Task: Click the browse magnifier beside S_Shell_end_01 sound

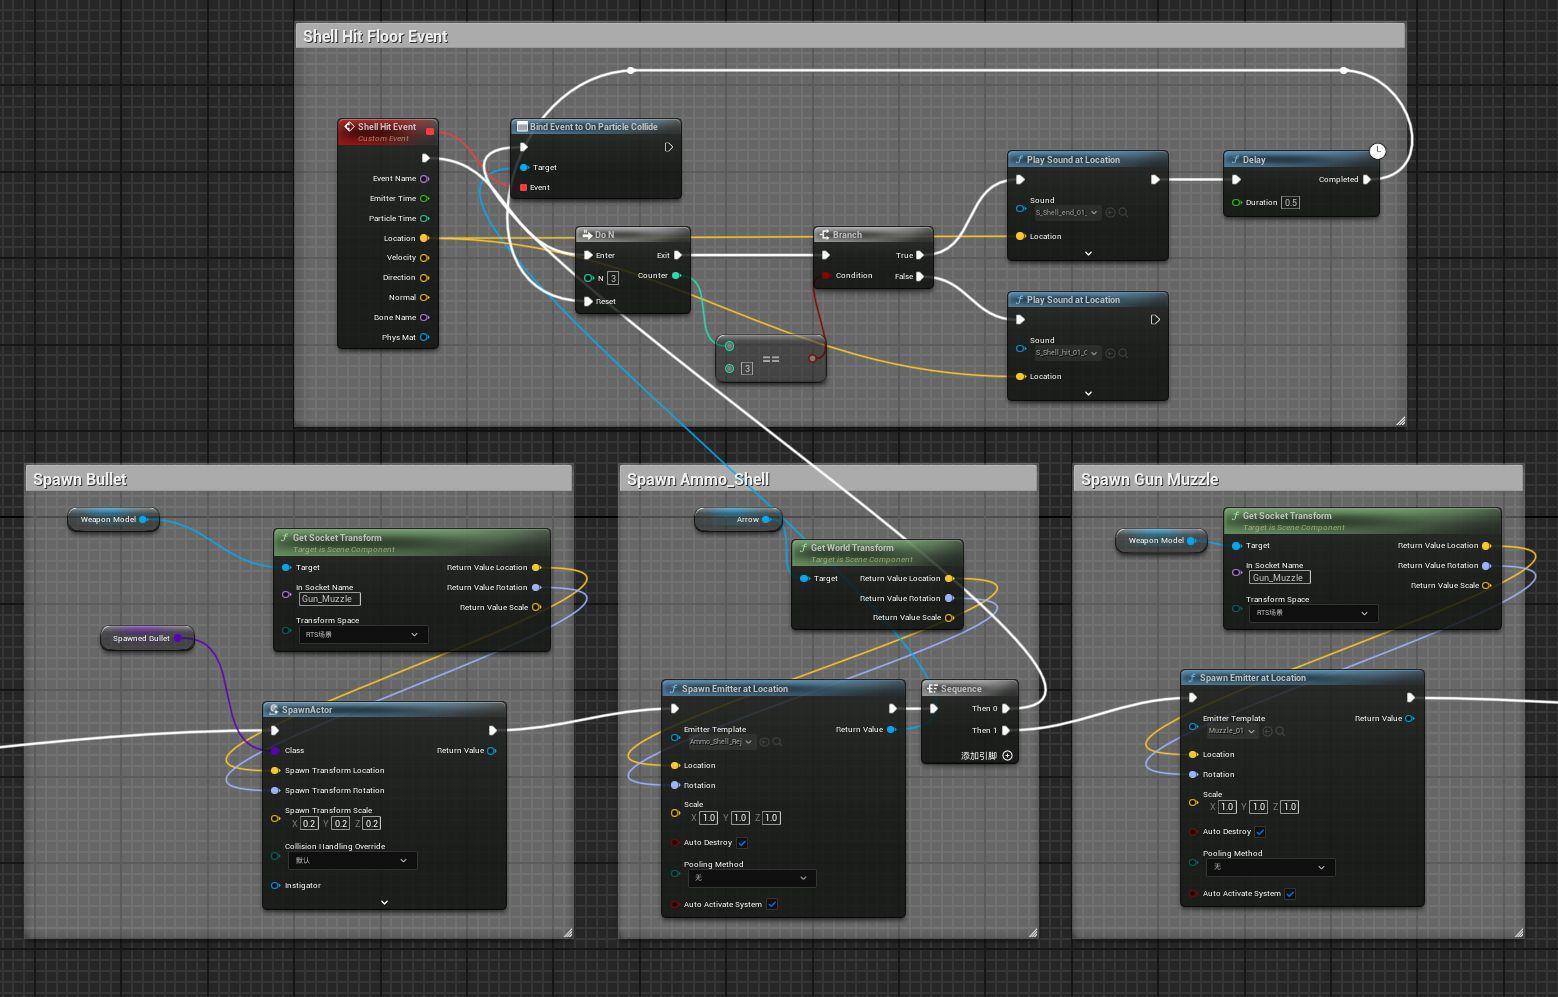Action: [x=1123, y=212]
